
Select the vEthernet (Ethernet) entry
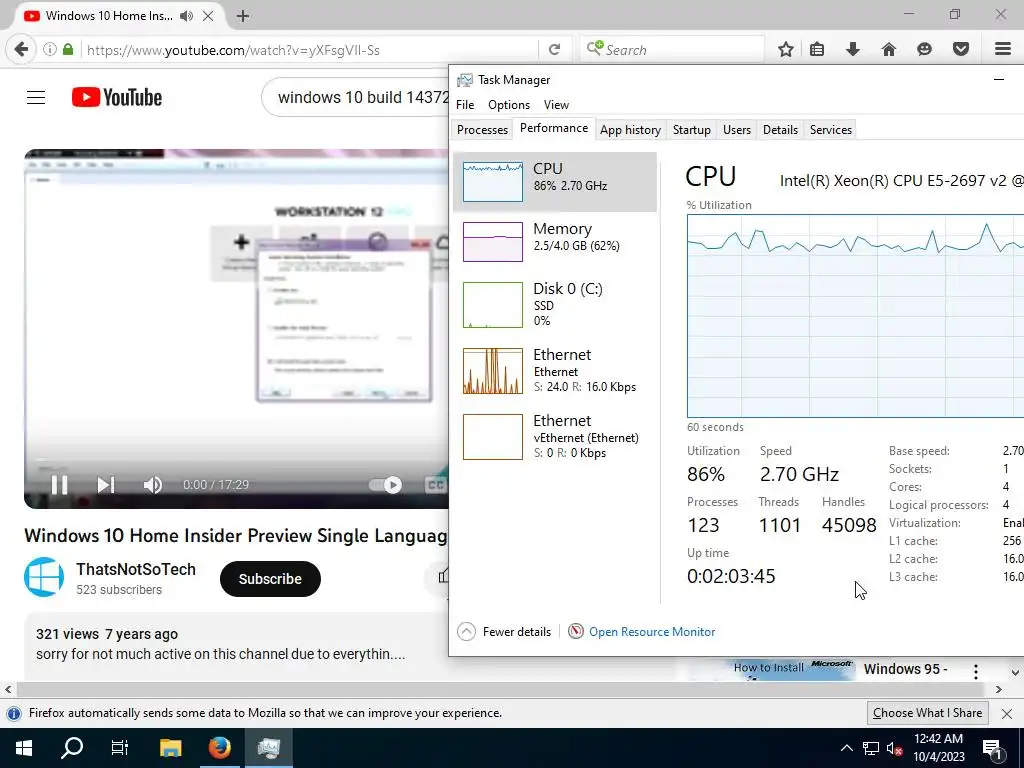pos(554,436)
